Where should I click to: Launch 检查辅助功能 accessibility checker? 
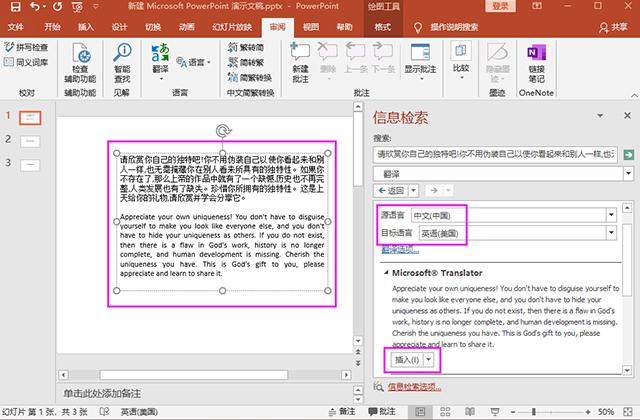point(80,62)
